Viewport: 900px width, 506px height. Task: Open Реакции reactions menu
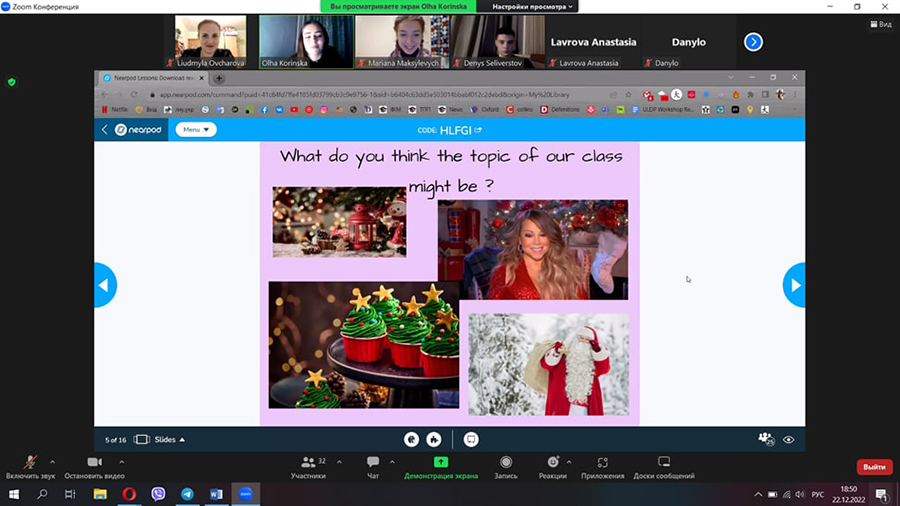[x=553, y=468]
